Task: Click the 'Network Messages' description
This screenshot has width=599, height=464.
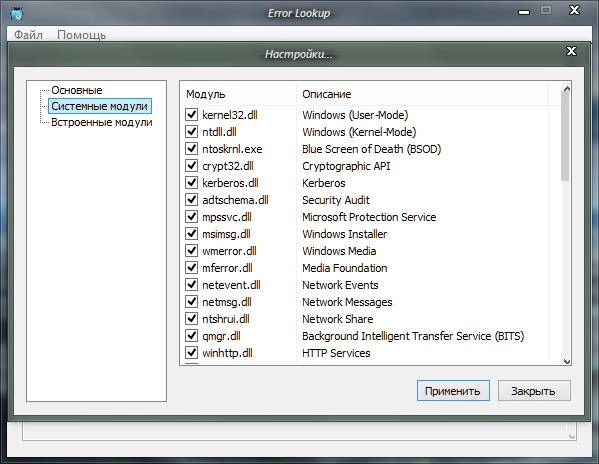Action: (x=347, y=302)
